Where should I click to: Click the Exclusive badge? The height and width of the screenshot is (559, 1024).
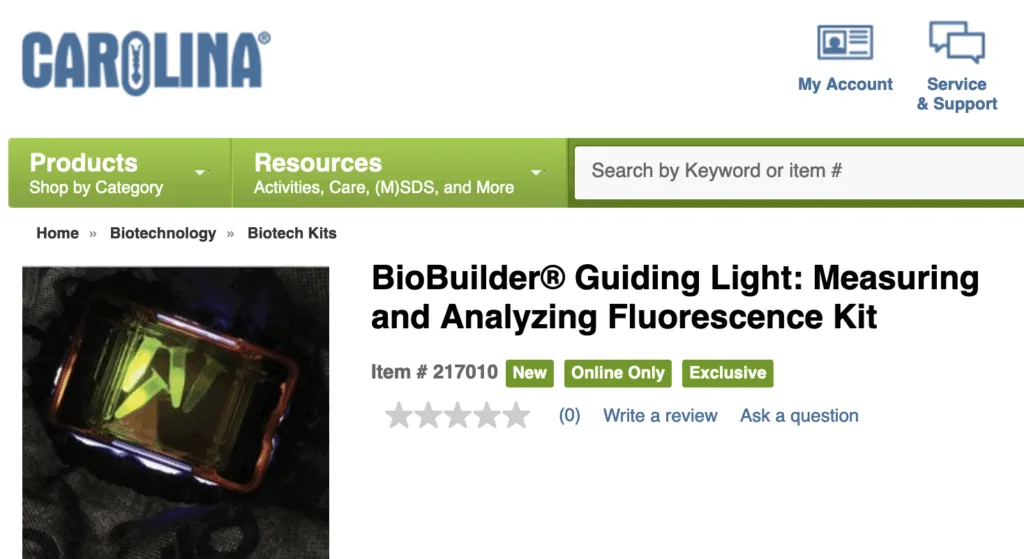[x=728, y=373]
